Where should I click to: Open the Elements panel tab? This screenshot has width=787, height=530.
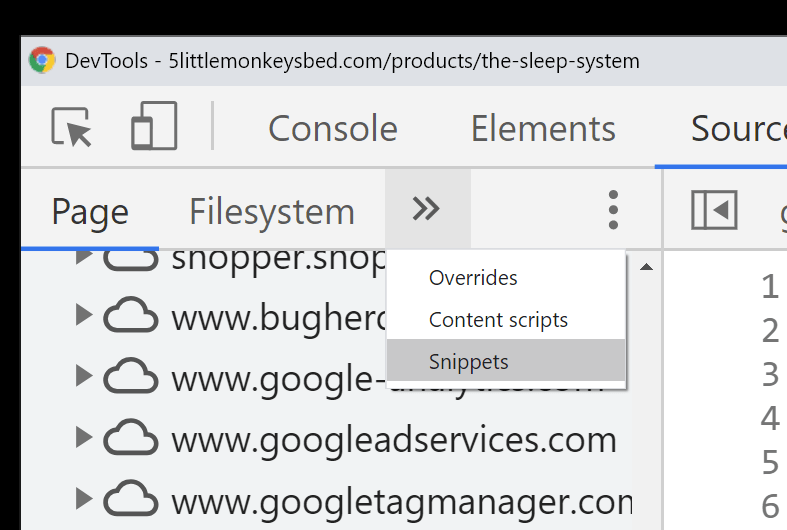543,129
